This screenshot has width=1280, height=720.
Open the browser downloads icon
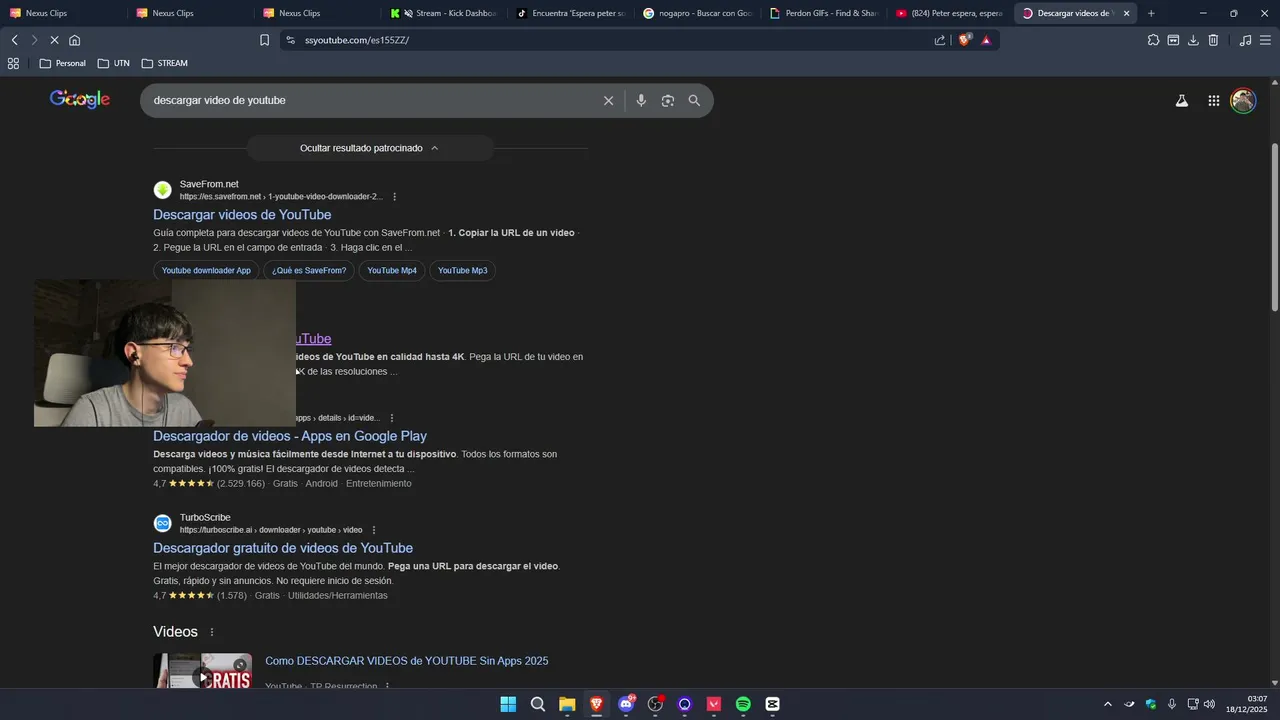(1193, 40)
